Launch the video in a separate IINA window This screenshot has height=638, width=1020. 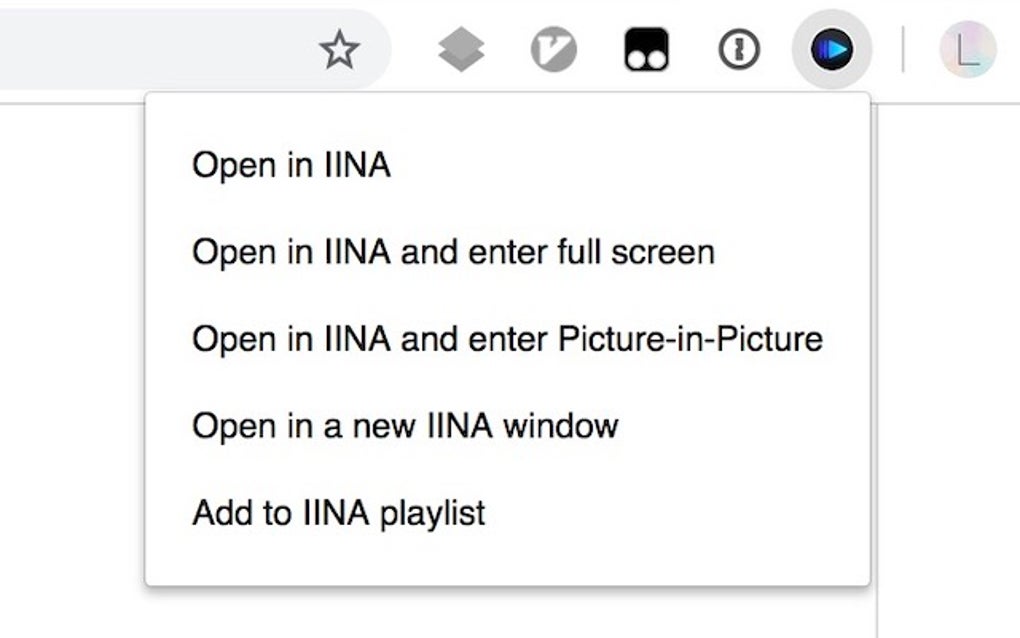(x=404, y=425)
